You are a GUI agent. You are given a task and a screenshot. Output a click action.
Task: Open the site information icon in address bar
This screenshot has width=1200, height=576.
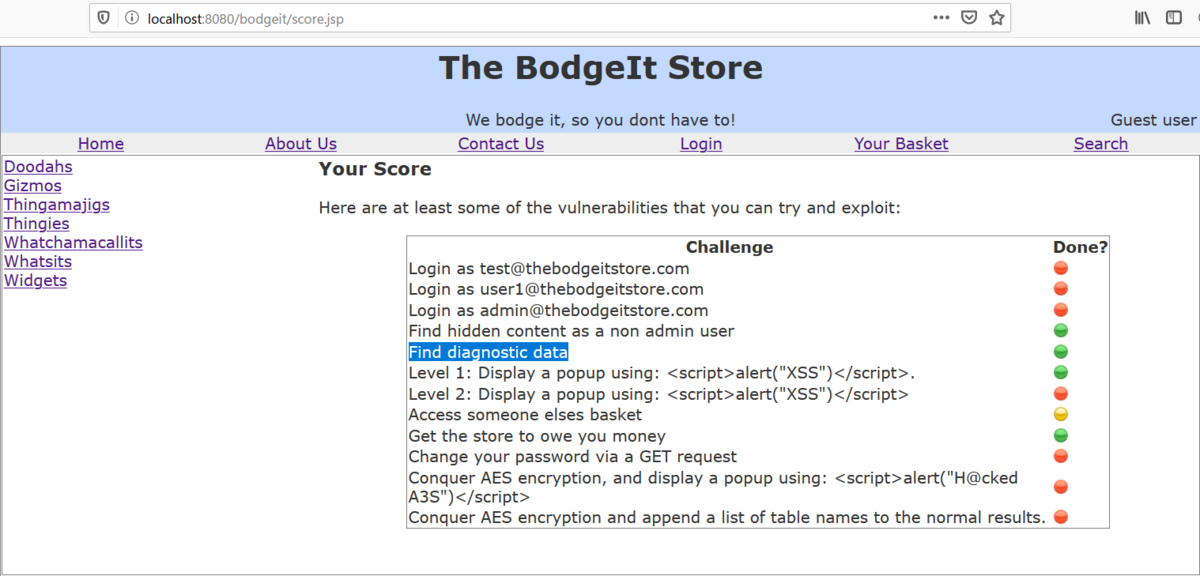click(132, 18)
